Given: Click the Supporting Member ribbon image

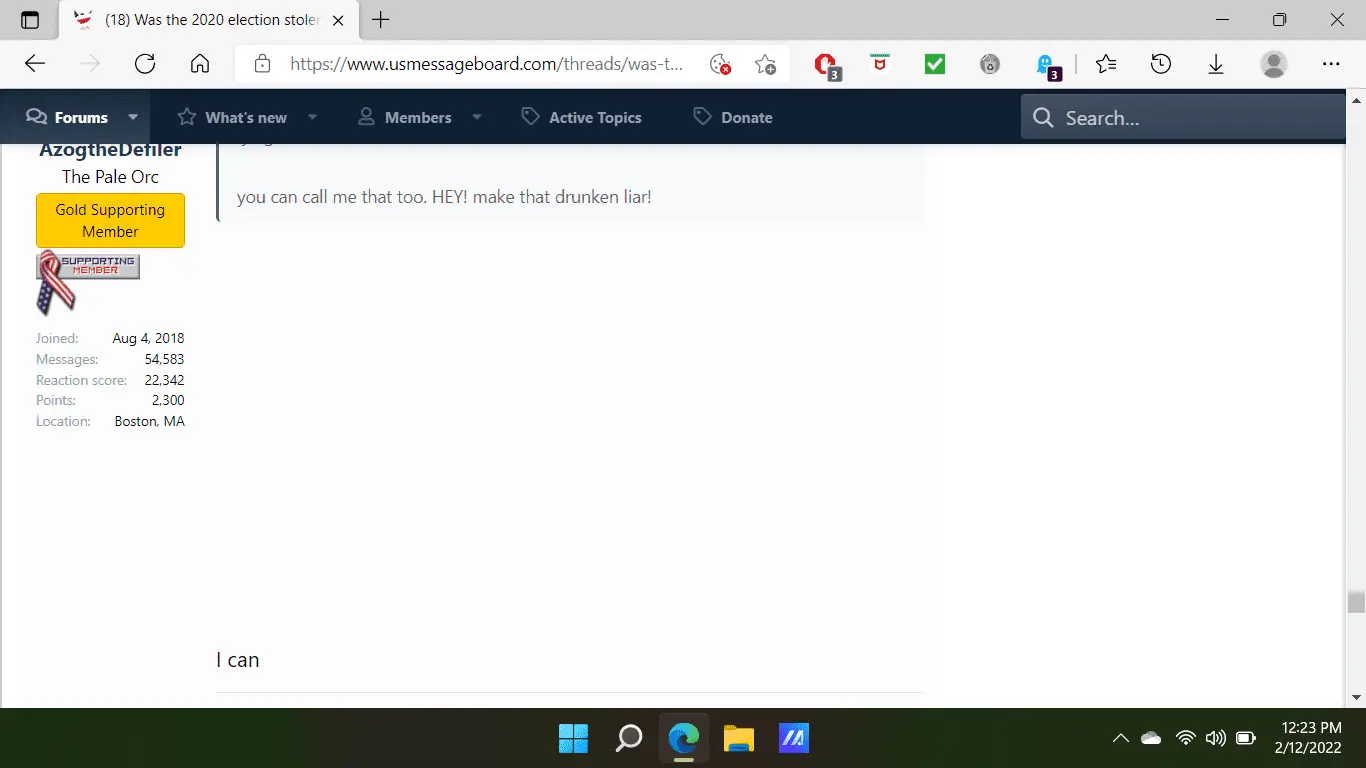Looking at the screenshot, I should pos(87,283).
